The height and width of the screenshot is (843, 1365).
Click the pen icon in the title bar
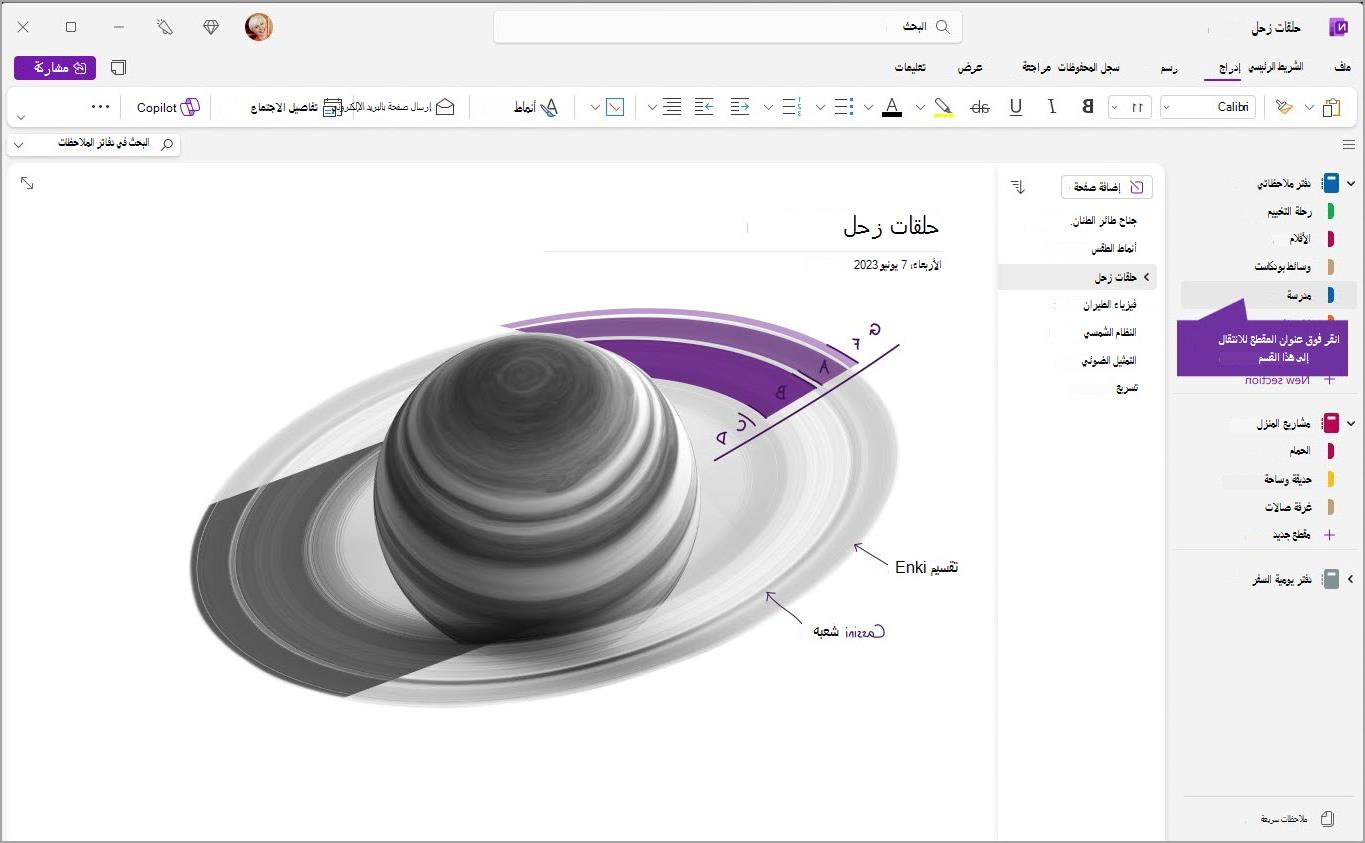(x=165, y=27)
